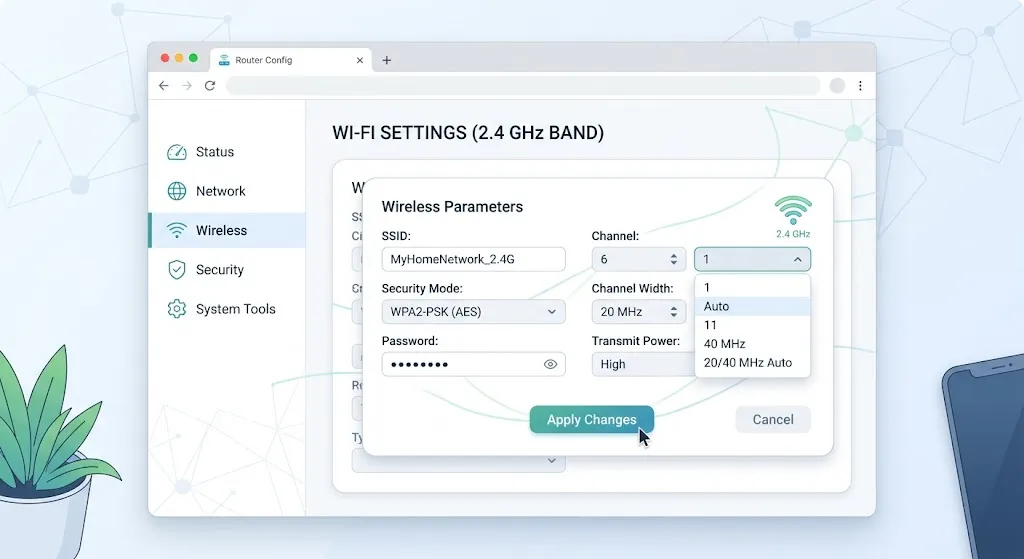Click the Channel 6 stepper arrows
This screenshot has width=1024, height=559.
pos(673,259)
